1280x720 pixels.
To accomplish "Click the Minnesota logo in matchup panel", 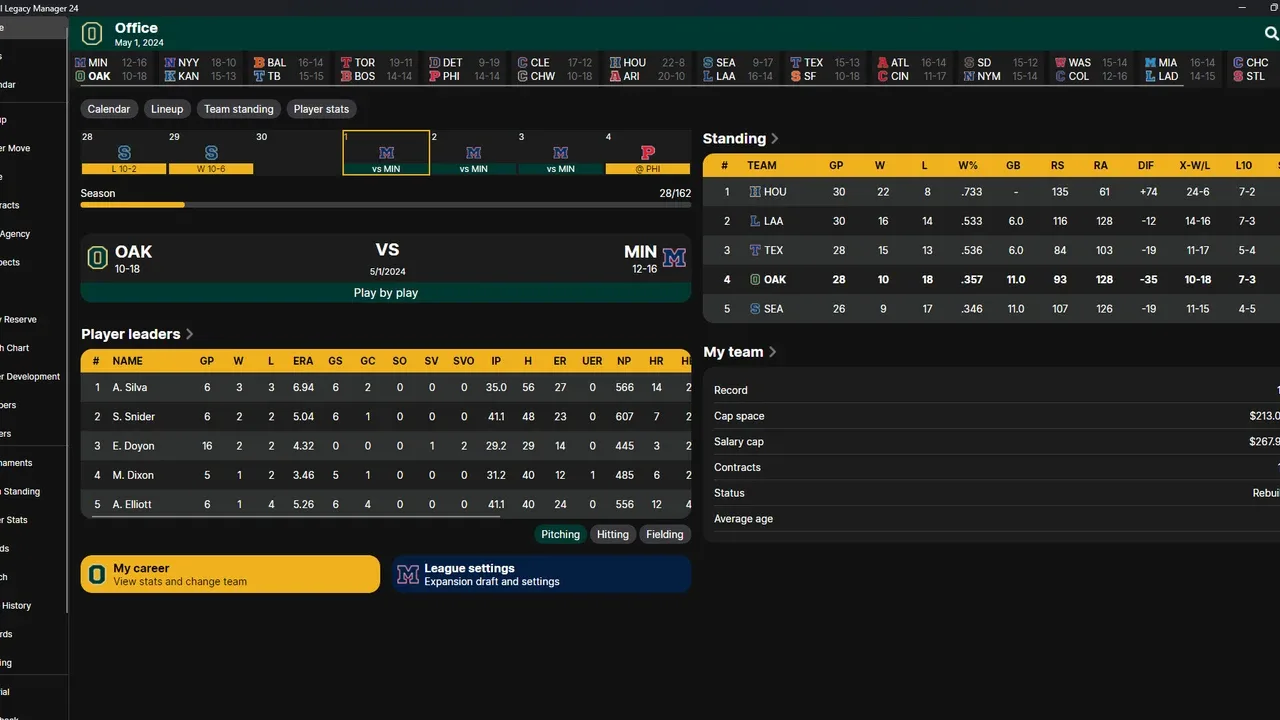I will tap(674, 258).
